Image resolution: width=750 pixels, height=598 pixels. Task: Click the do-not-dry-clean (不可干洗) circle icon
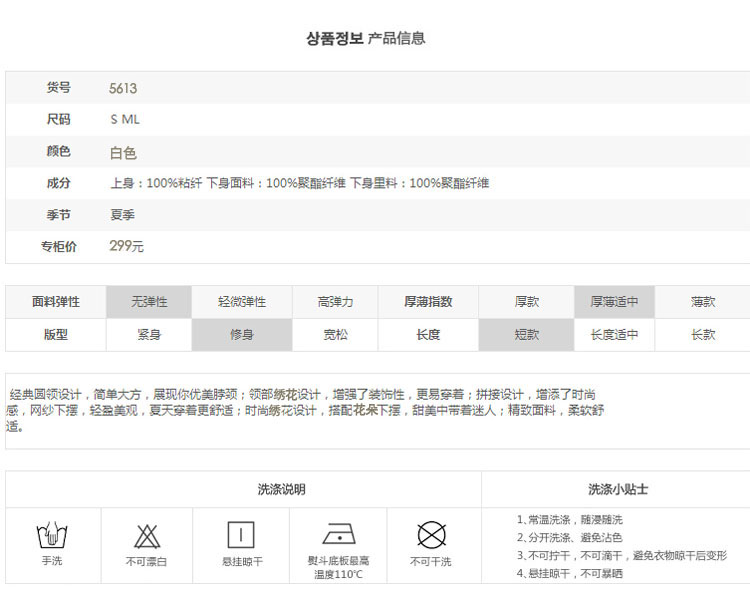[431, 534]
